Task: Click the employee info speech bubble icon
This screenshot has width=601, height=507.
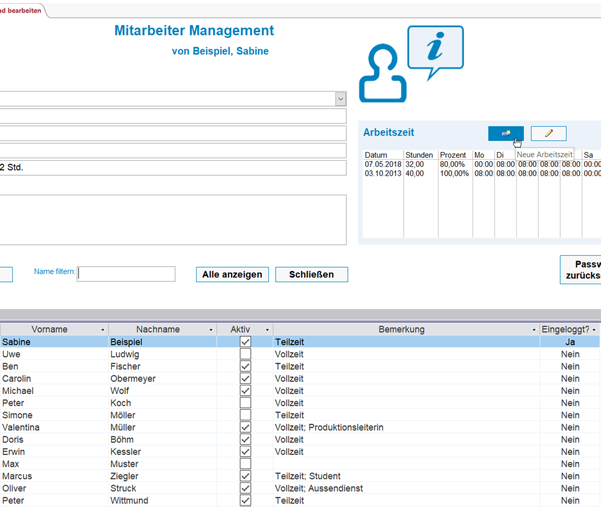Action: pos(435,53)
